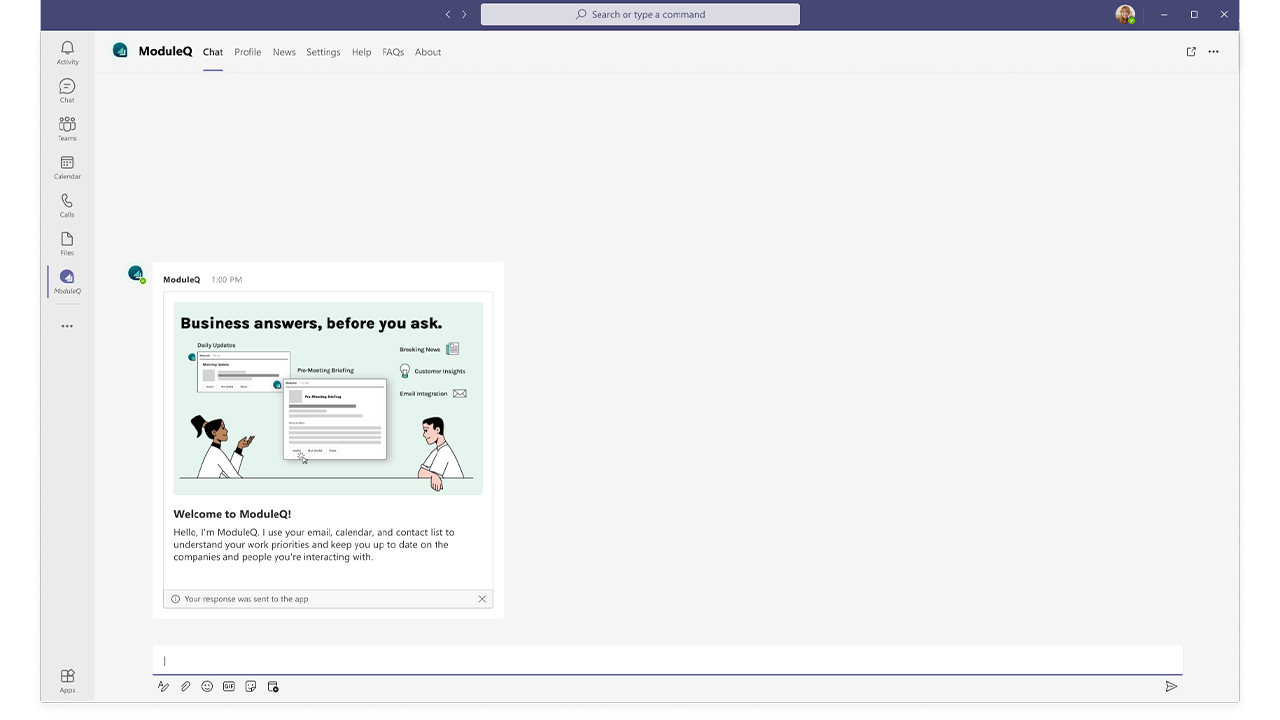Click the Welcome to ModuleQ! heading
This screenshot has width=1280, height=720.
pos(232,514)
